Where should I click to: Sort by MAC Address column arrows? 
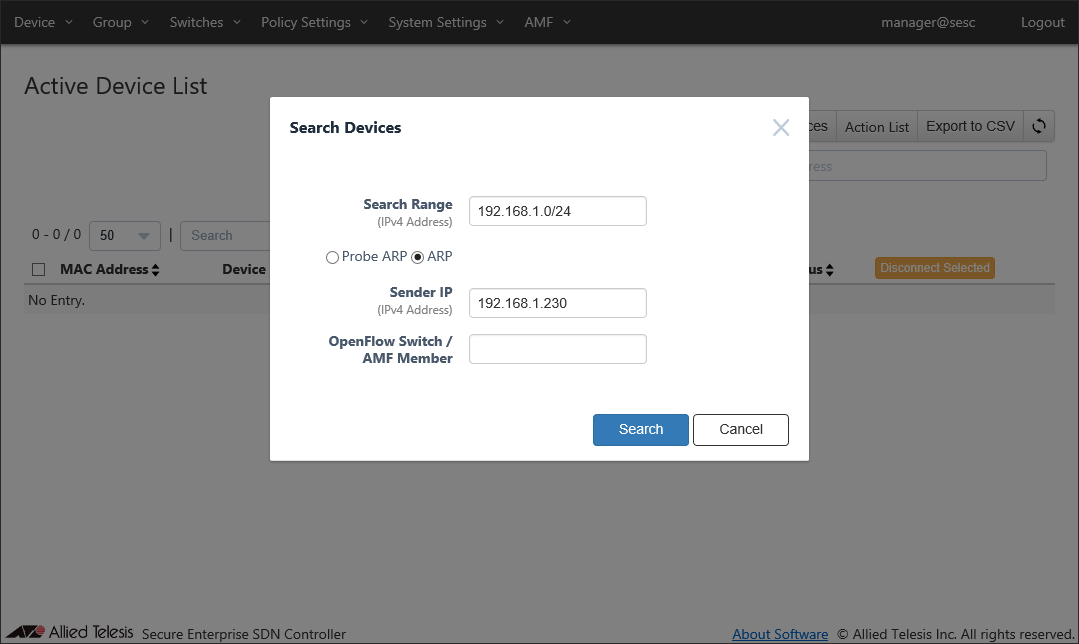(156, 270)
